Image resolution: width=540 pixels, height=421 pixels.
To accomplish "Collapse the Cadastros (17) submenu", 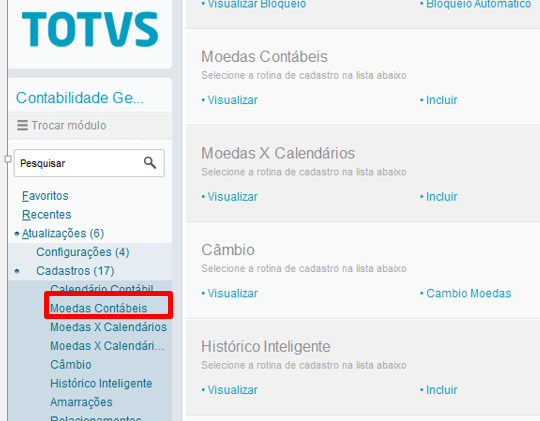I will pos(75,271).
